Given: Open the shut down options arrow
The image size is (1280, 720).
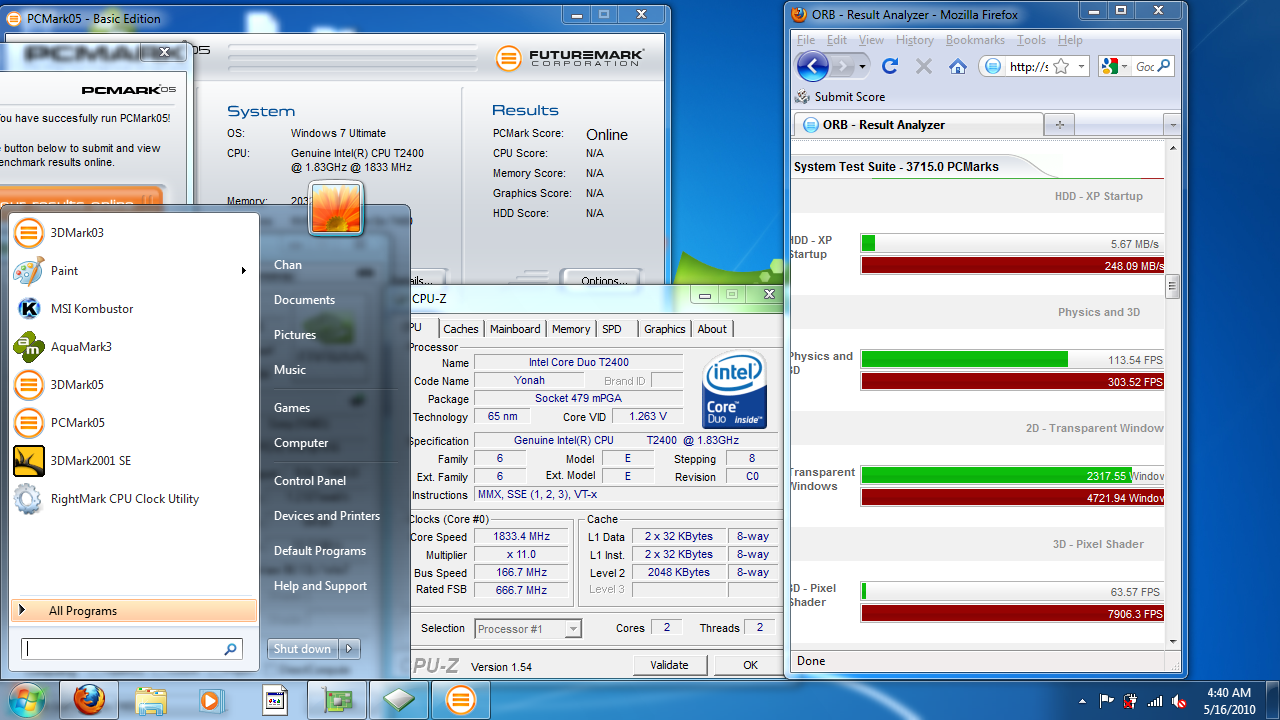Looking at the screenshot, I should 350,649.
